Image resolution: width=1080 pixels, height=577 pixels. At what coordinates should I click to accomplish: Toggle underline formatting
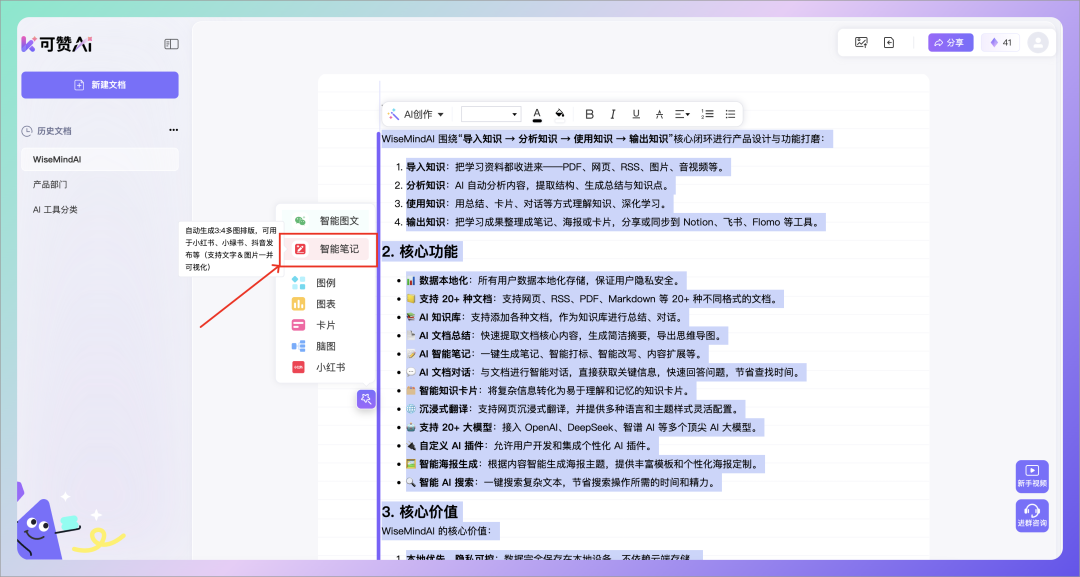click(635, 114)
